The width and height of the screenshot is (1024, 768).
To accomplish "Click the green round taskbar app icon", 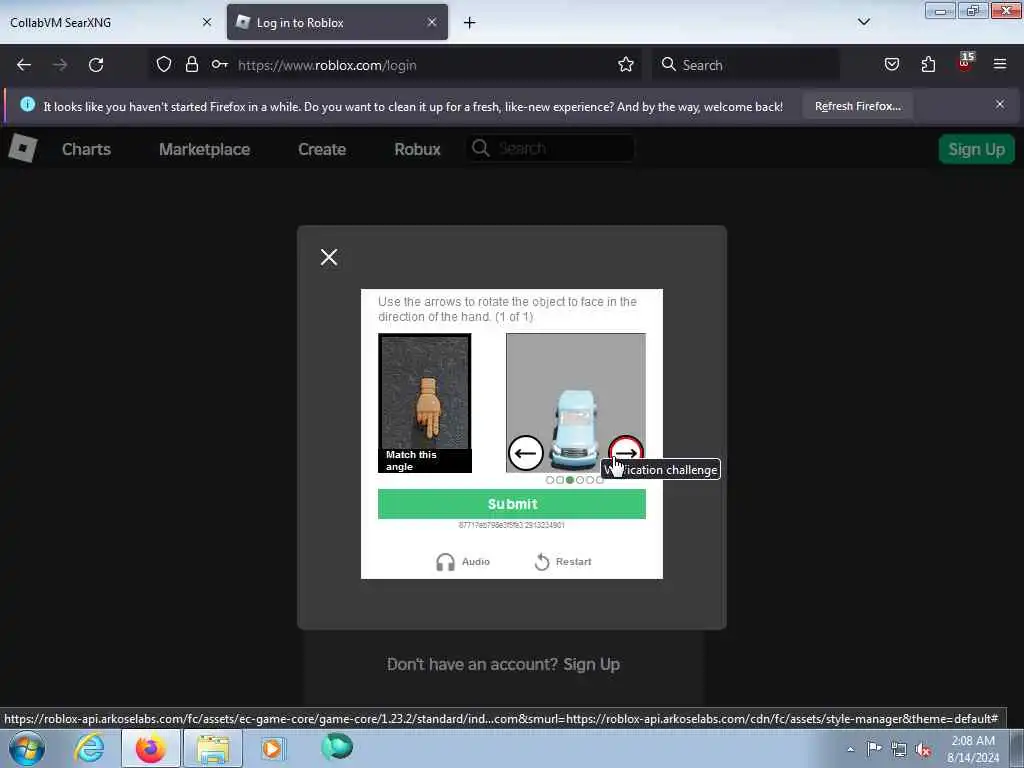I will [x=337, y=746].
